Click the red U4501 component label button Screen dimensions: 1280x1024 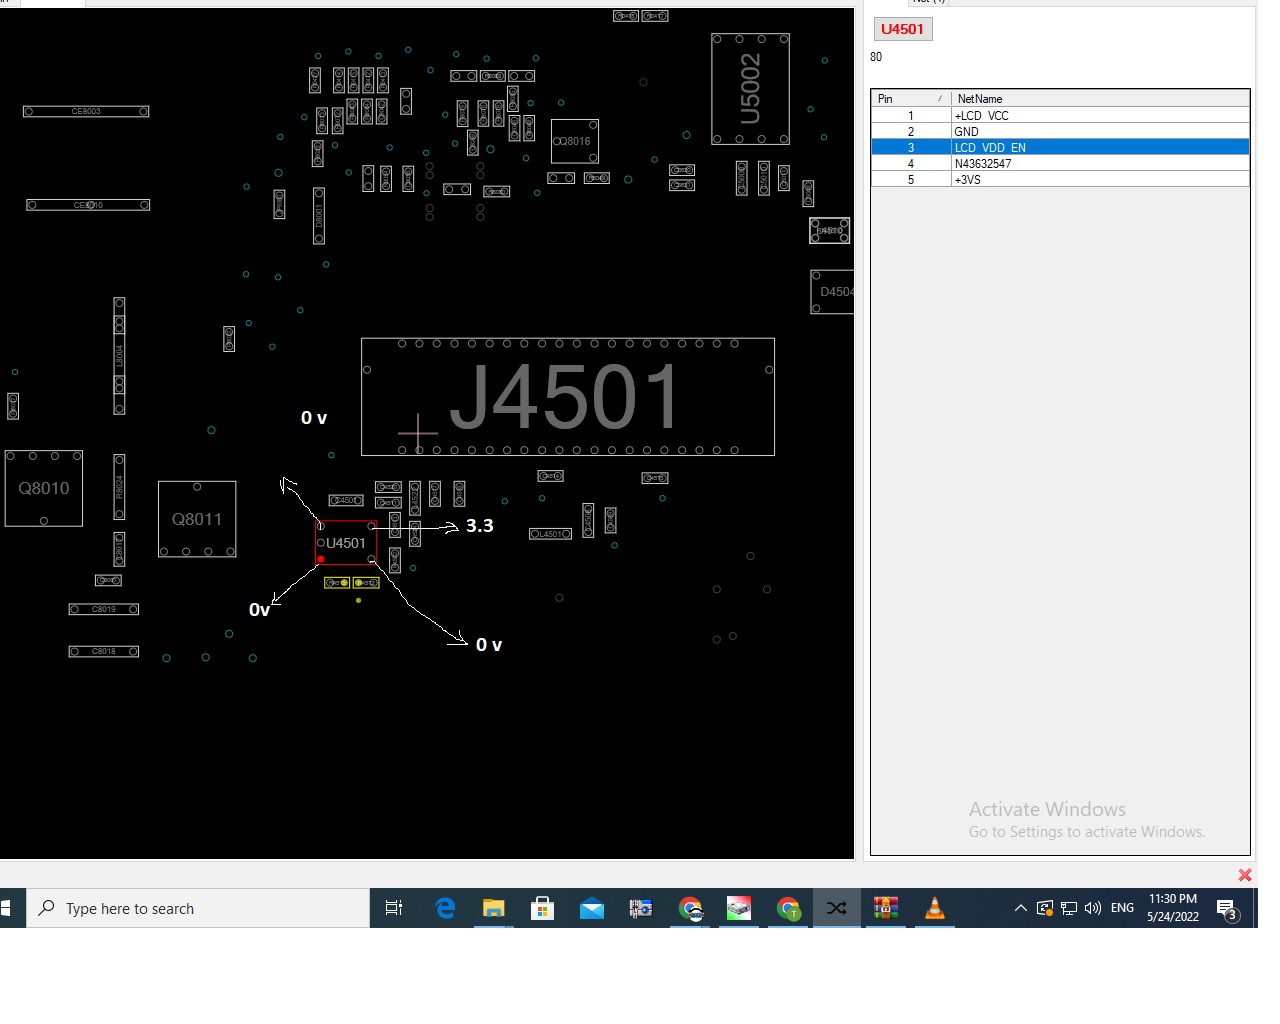[903, 29]
